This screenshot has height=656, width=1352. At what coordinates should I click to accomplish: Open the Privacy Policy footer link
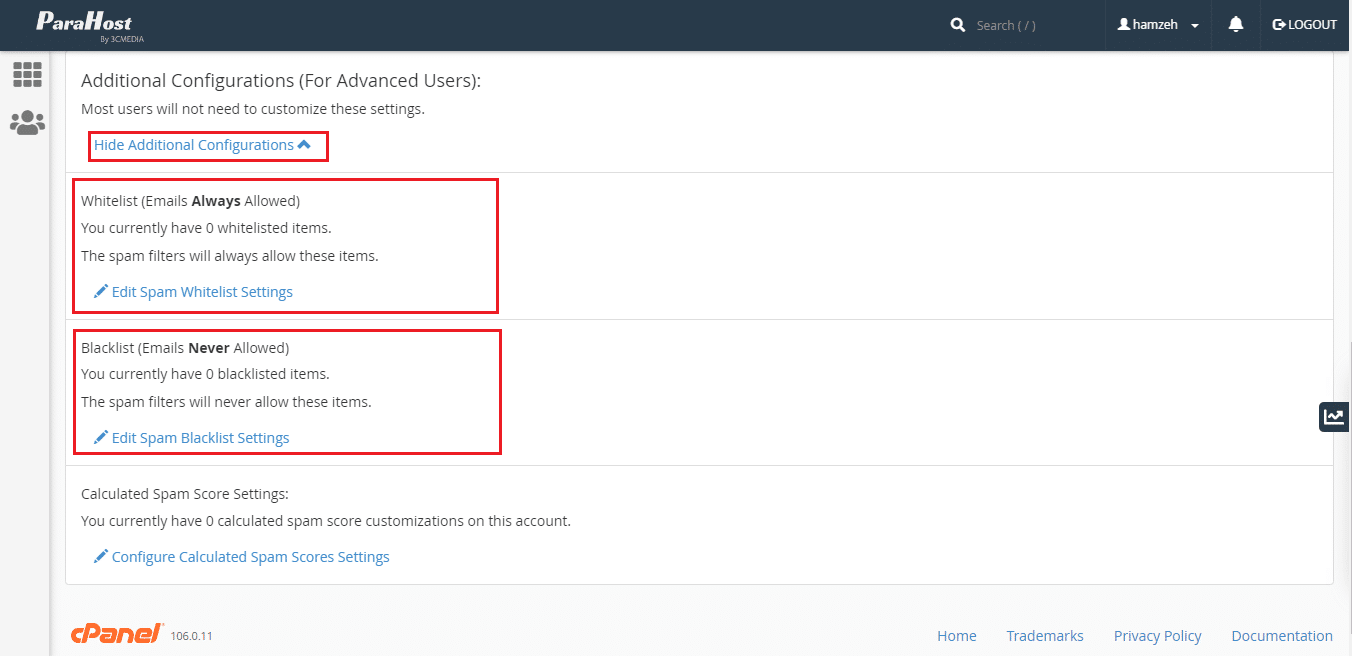pyautogui.click(x=1157, y=636)
